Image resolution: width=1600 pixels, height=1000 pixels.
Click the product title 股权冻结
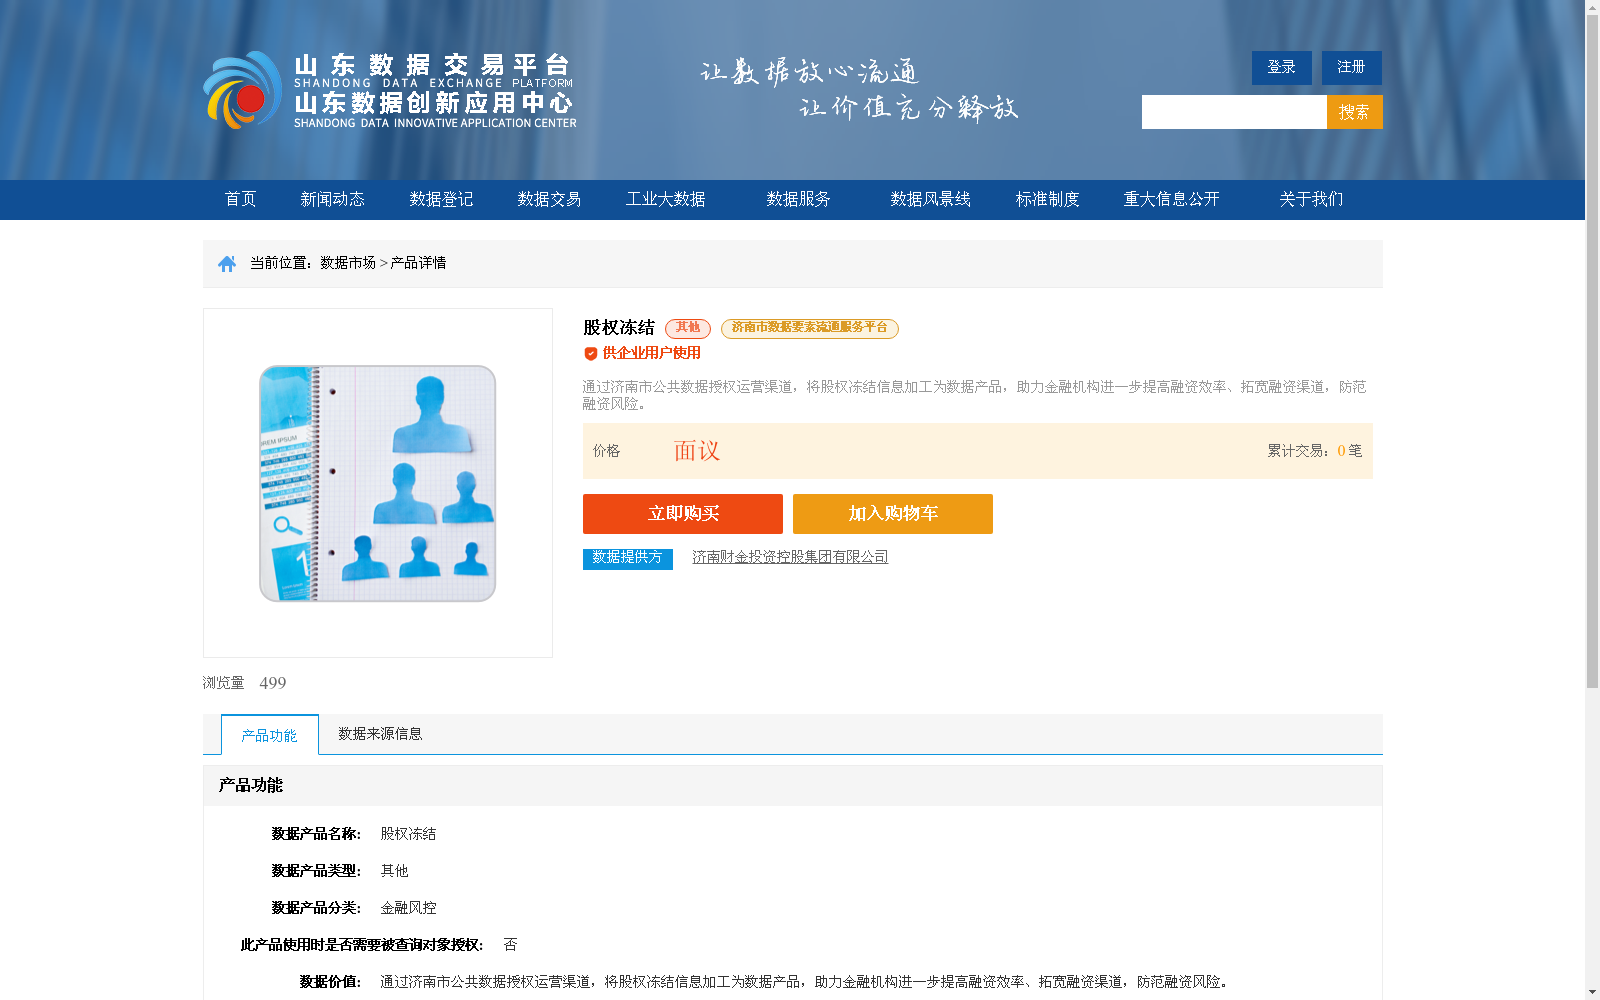point(619,328)
